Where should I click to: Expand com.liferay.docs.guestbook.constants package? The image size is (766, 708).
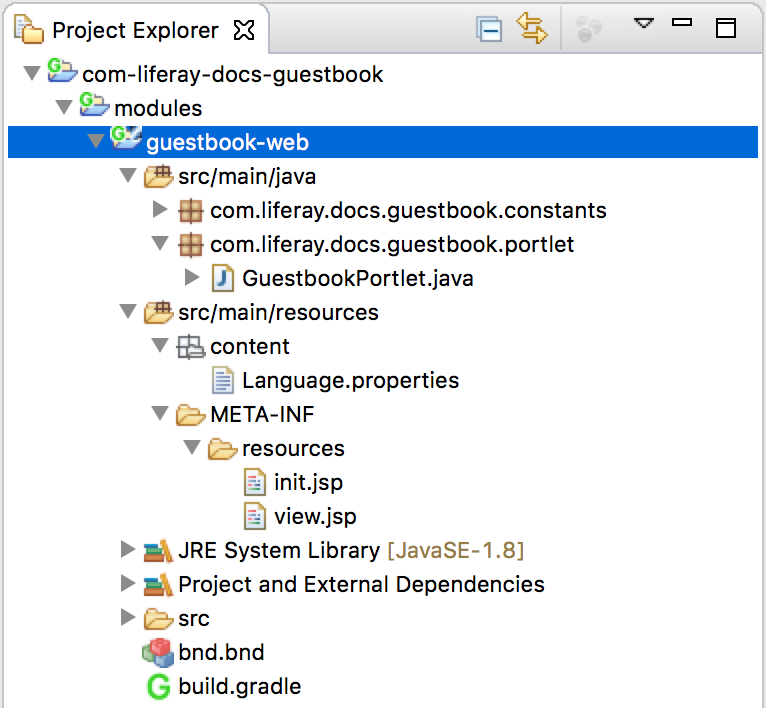pos(160,210)
